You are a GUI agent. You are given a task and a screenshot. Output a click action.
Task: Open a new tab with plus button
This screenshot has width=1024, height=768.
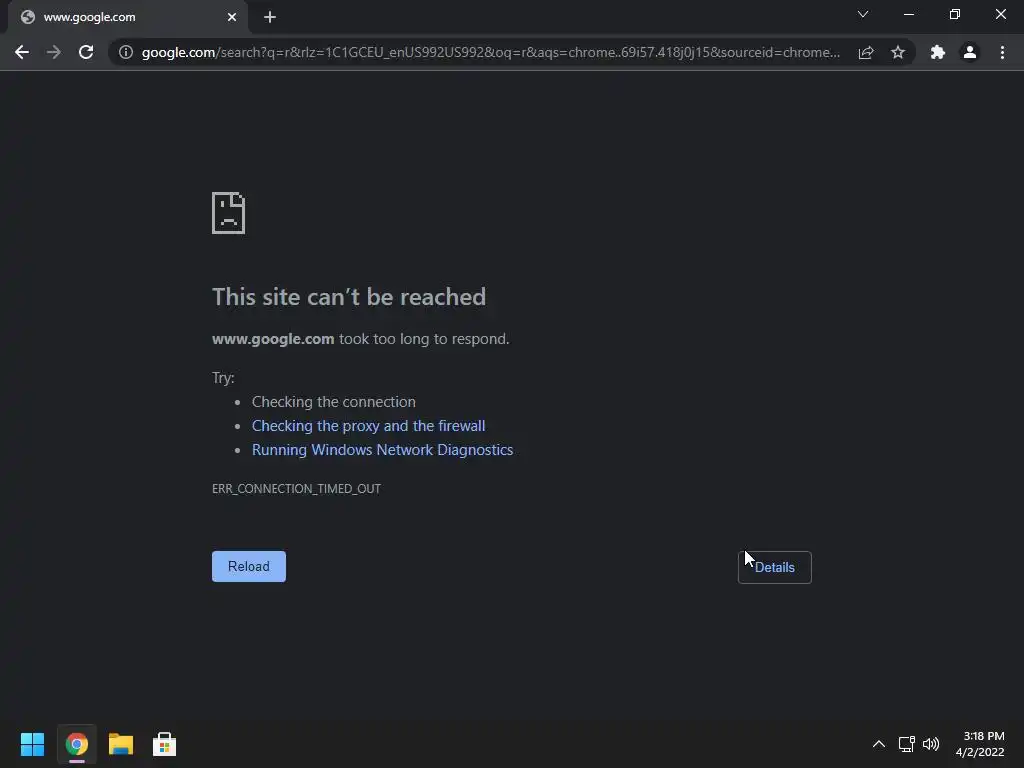(x=270, y=17)
